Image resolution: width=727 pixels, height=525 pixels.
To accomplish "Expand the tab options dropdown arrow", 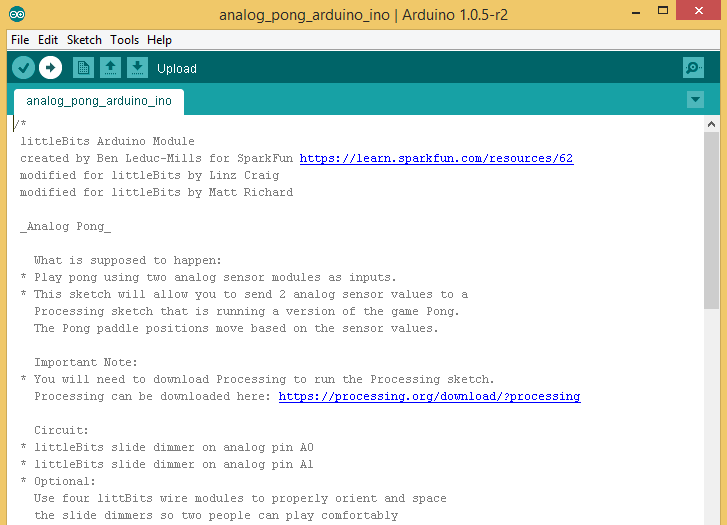I will 695,99.
